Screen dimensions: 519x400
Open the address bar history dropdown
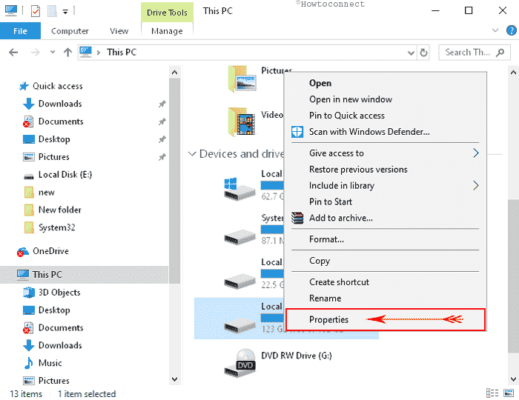click(x=411, y=53)
